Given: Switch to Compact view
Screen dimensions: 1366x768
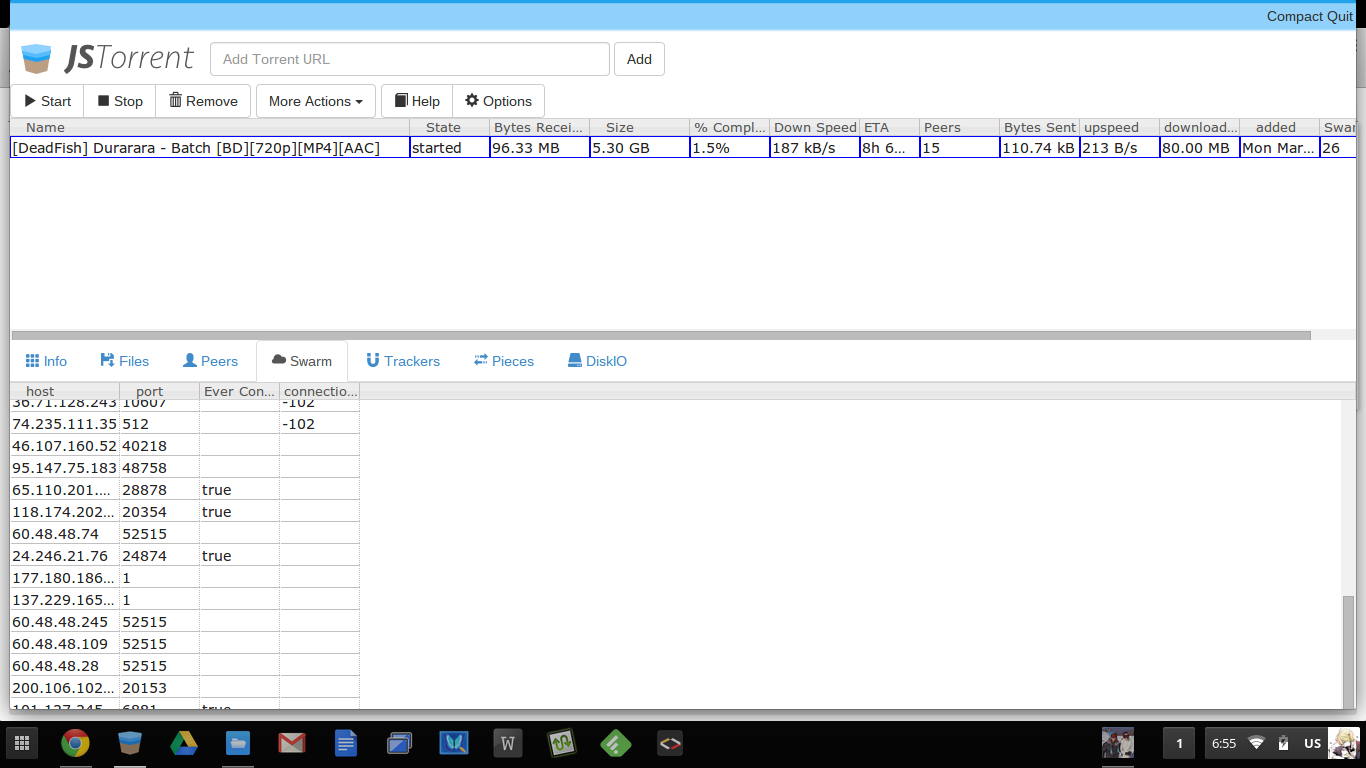Looking at the screenshot, I should pyautogui.click(x=1295, y=16).
